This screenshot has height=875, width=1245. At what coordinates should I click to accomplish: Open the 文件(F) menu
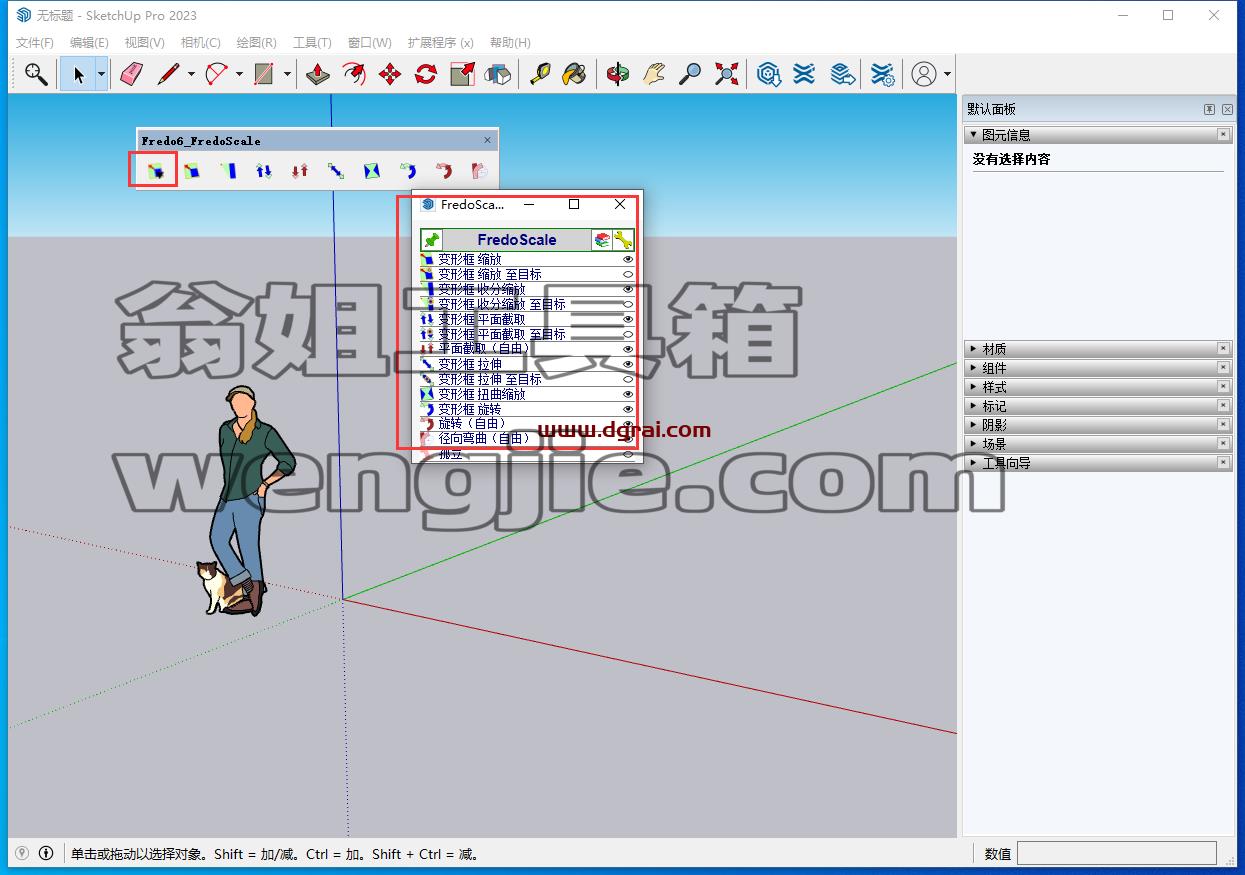tap(35, 42)
